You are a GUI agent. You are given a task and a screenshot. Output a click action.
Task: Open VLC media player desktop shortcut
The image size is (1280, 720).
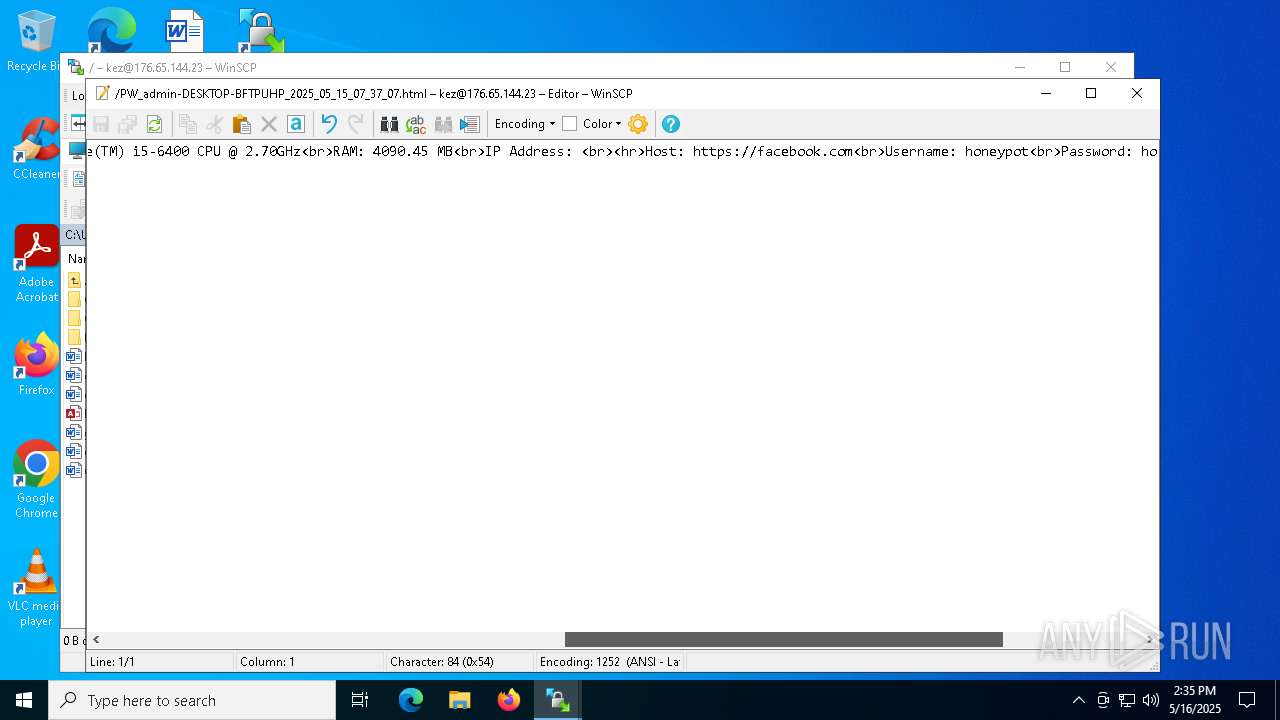36,588
